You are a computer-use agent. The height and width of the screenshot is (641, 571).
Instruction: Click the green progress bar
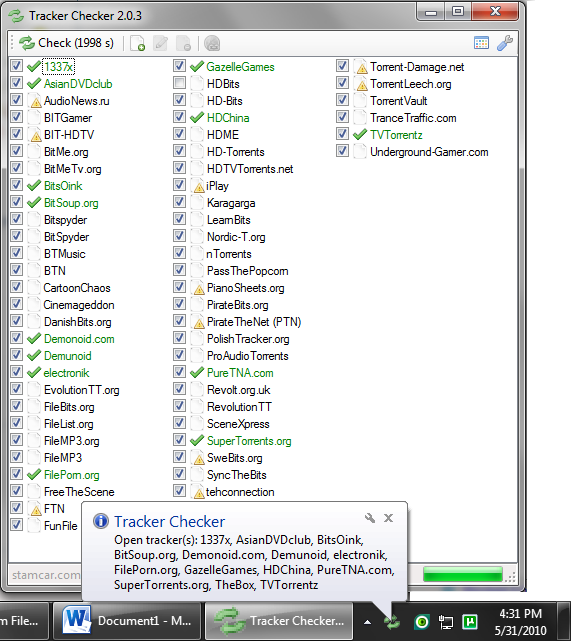tap(462, 574)
